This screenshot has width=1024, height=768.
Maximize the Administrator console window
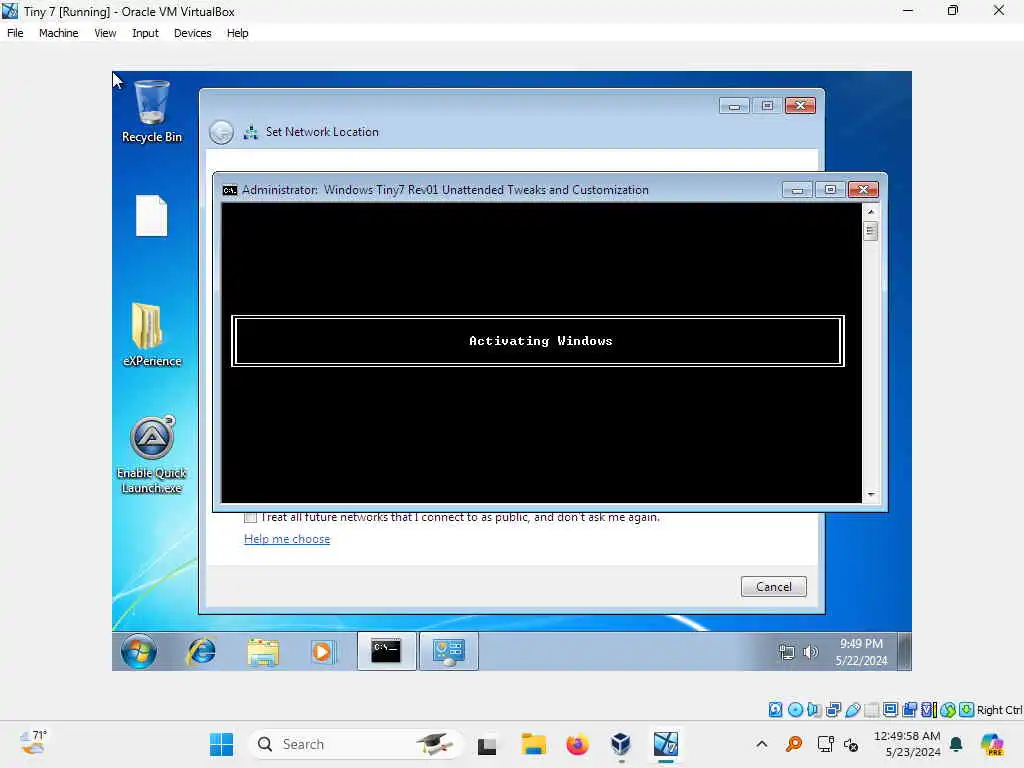pos(830,190)
